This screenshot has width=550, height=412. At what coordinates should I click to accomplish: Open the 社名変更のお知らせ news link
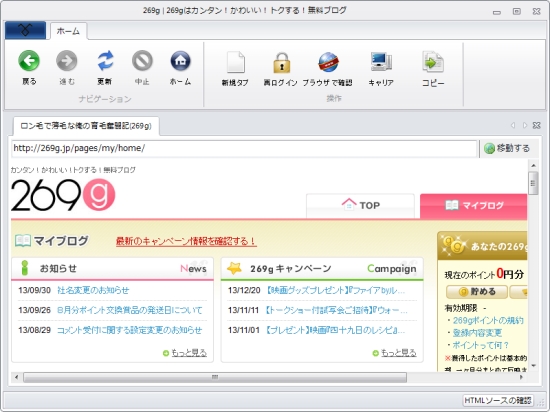(93, 290)
